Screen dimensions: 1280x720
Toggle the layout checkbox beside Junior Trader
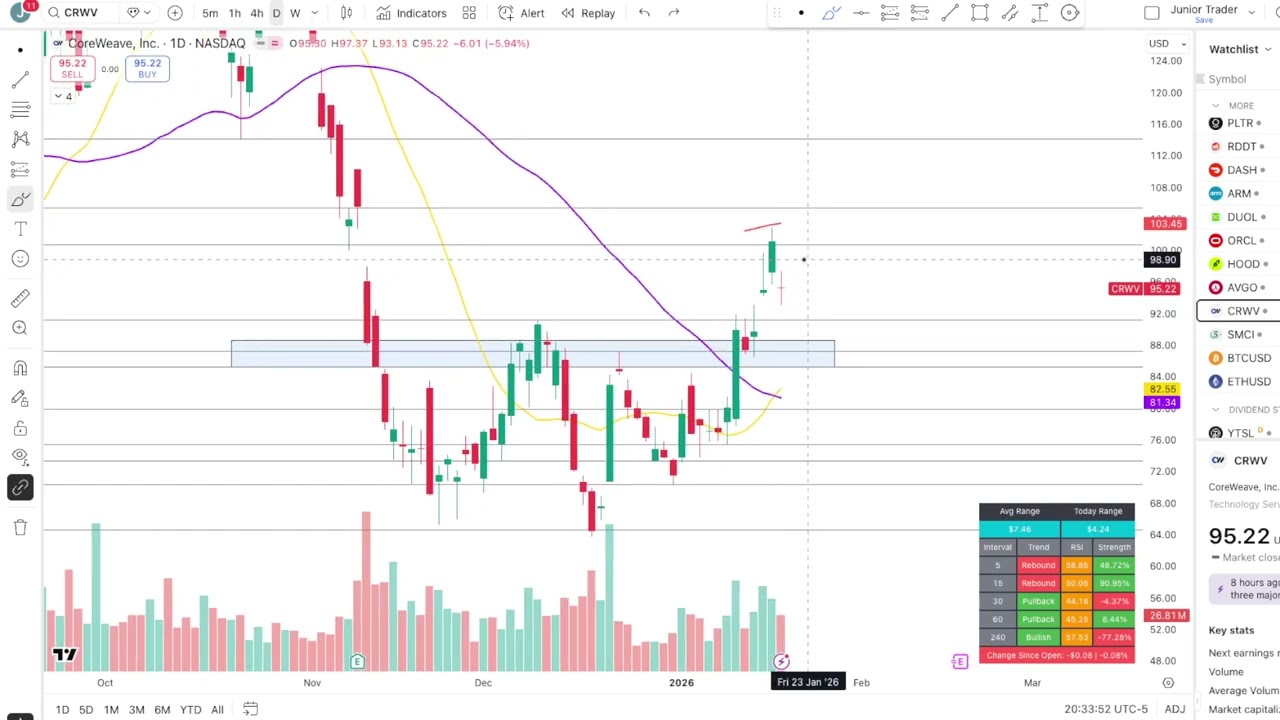point(1152,13)
